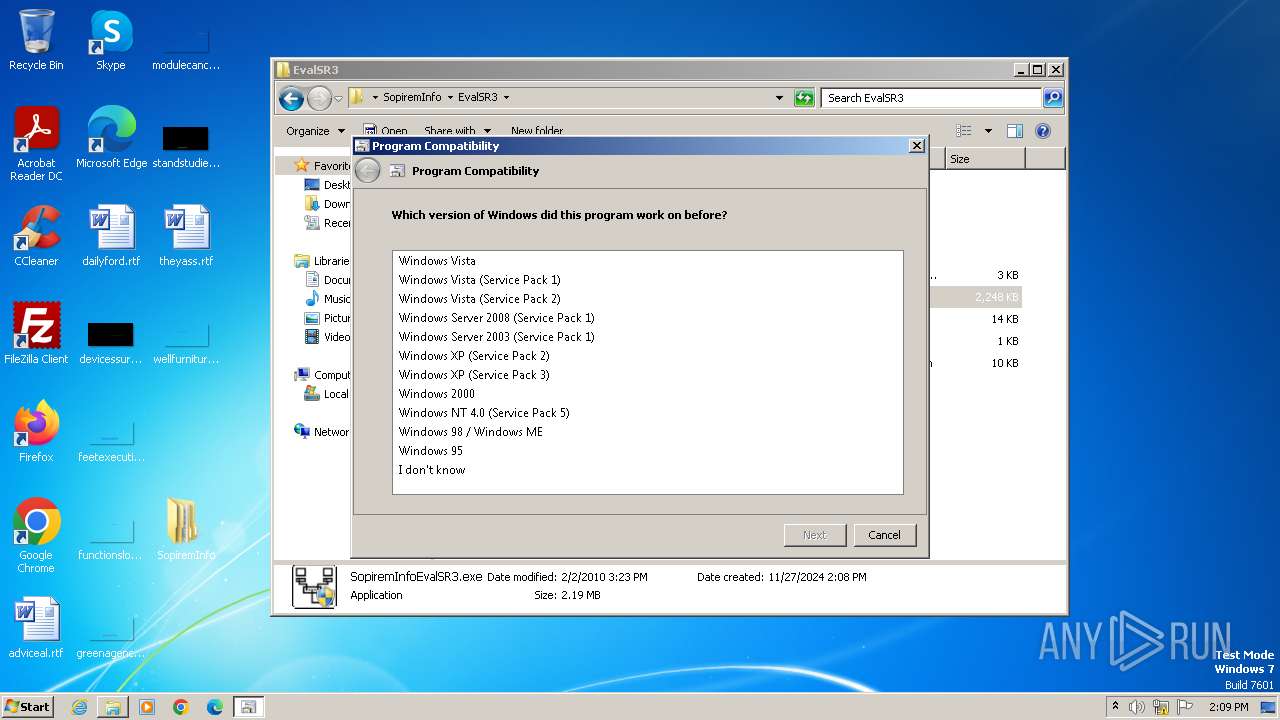Image resolution: width=1280 pixels, height=720 pixels.
Task: Close the Program Compatibility dialog
Action: [916, 146]
